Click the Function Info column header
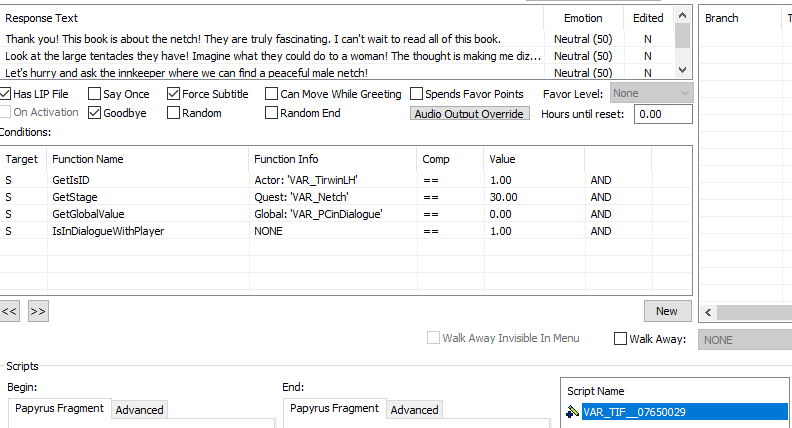 coord(333,159)
